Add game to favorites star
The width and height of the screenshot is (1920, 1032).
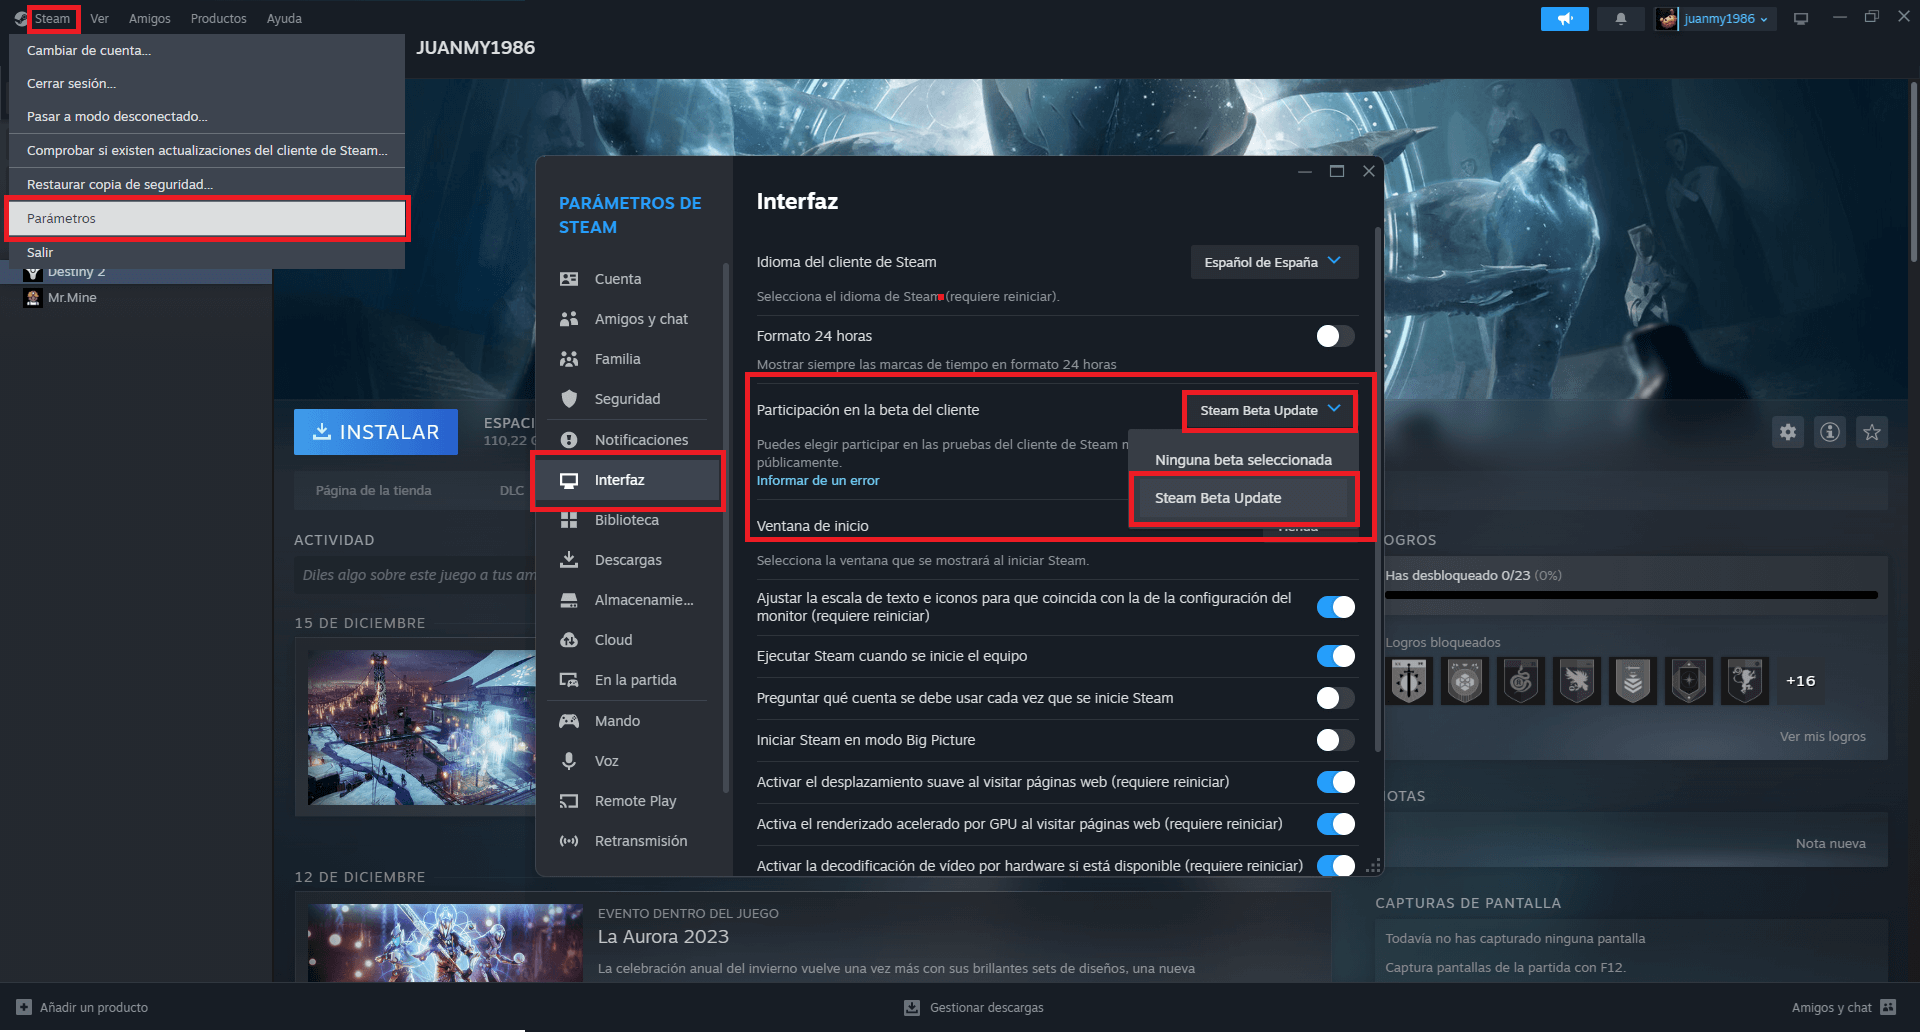tap(1872, 432)
